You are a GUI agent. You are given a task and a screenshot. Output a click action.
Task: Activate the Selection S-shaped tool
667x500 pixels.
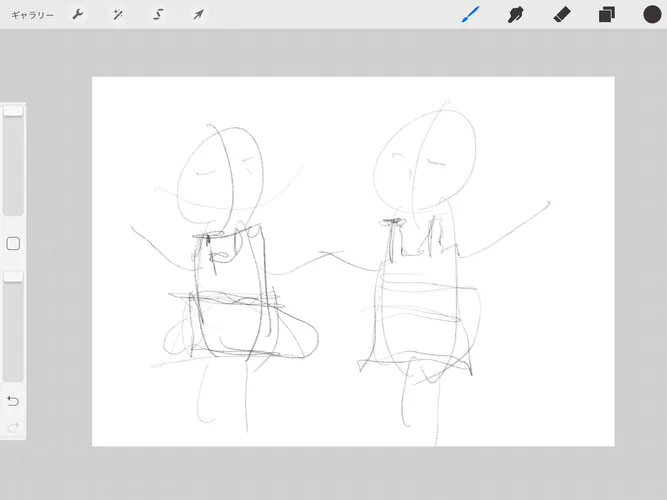pyautogui.click(x=158, y=15)
